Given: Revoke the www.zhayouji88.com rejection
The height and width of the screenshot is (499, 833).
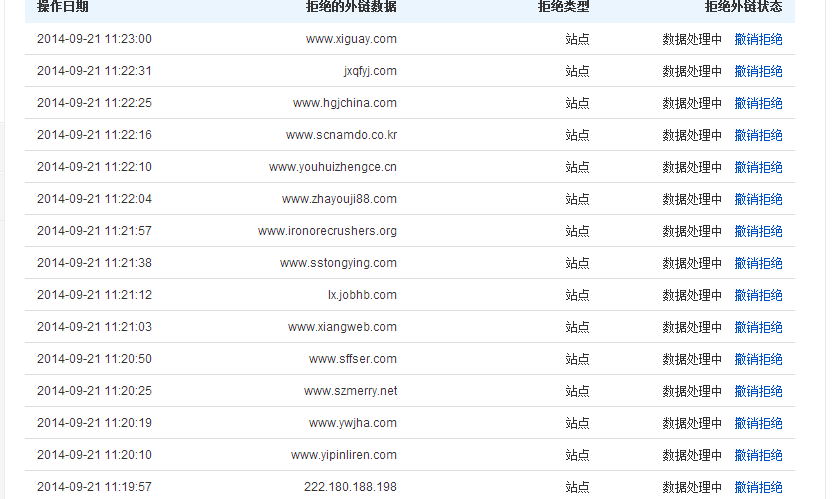Looking at the screenshot, I should [x=758, y=199].
